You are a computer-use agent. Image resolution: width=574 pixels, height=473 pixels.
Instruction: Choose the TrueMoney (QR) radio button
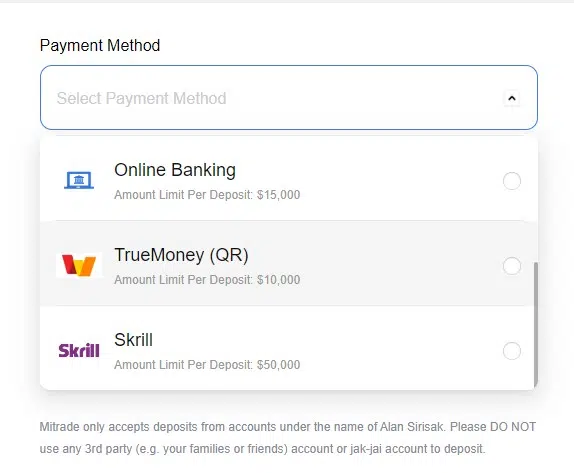point(512,266)
